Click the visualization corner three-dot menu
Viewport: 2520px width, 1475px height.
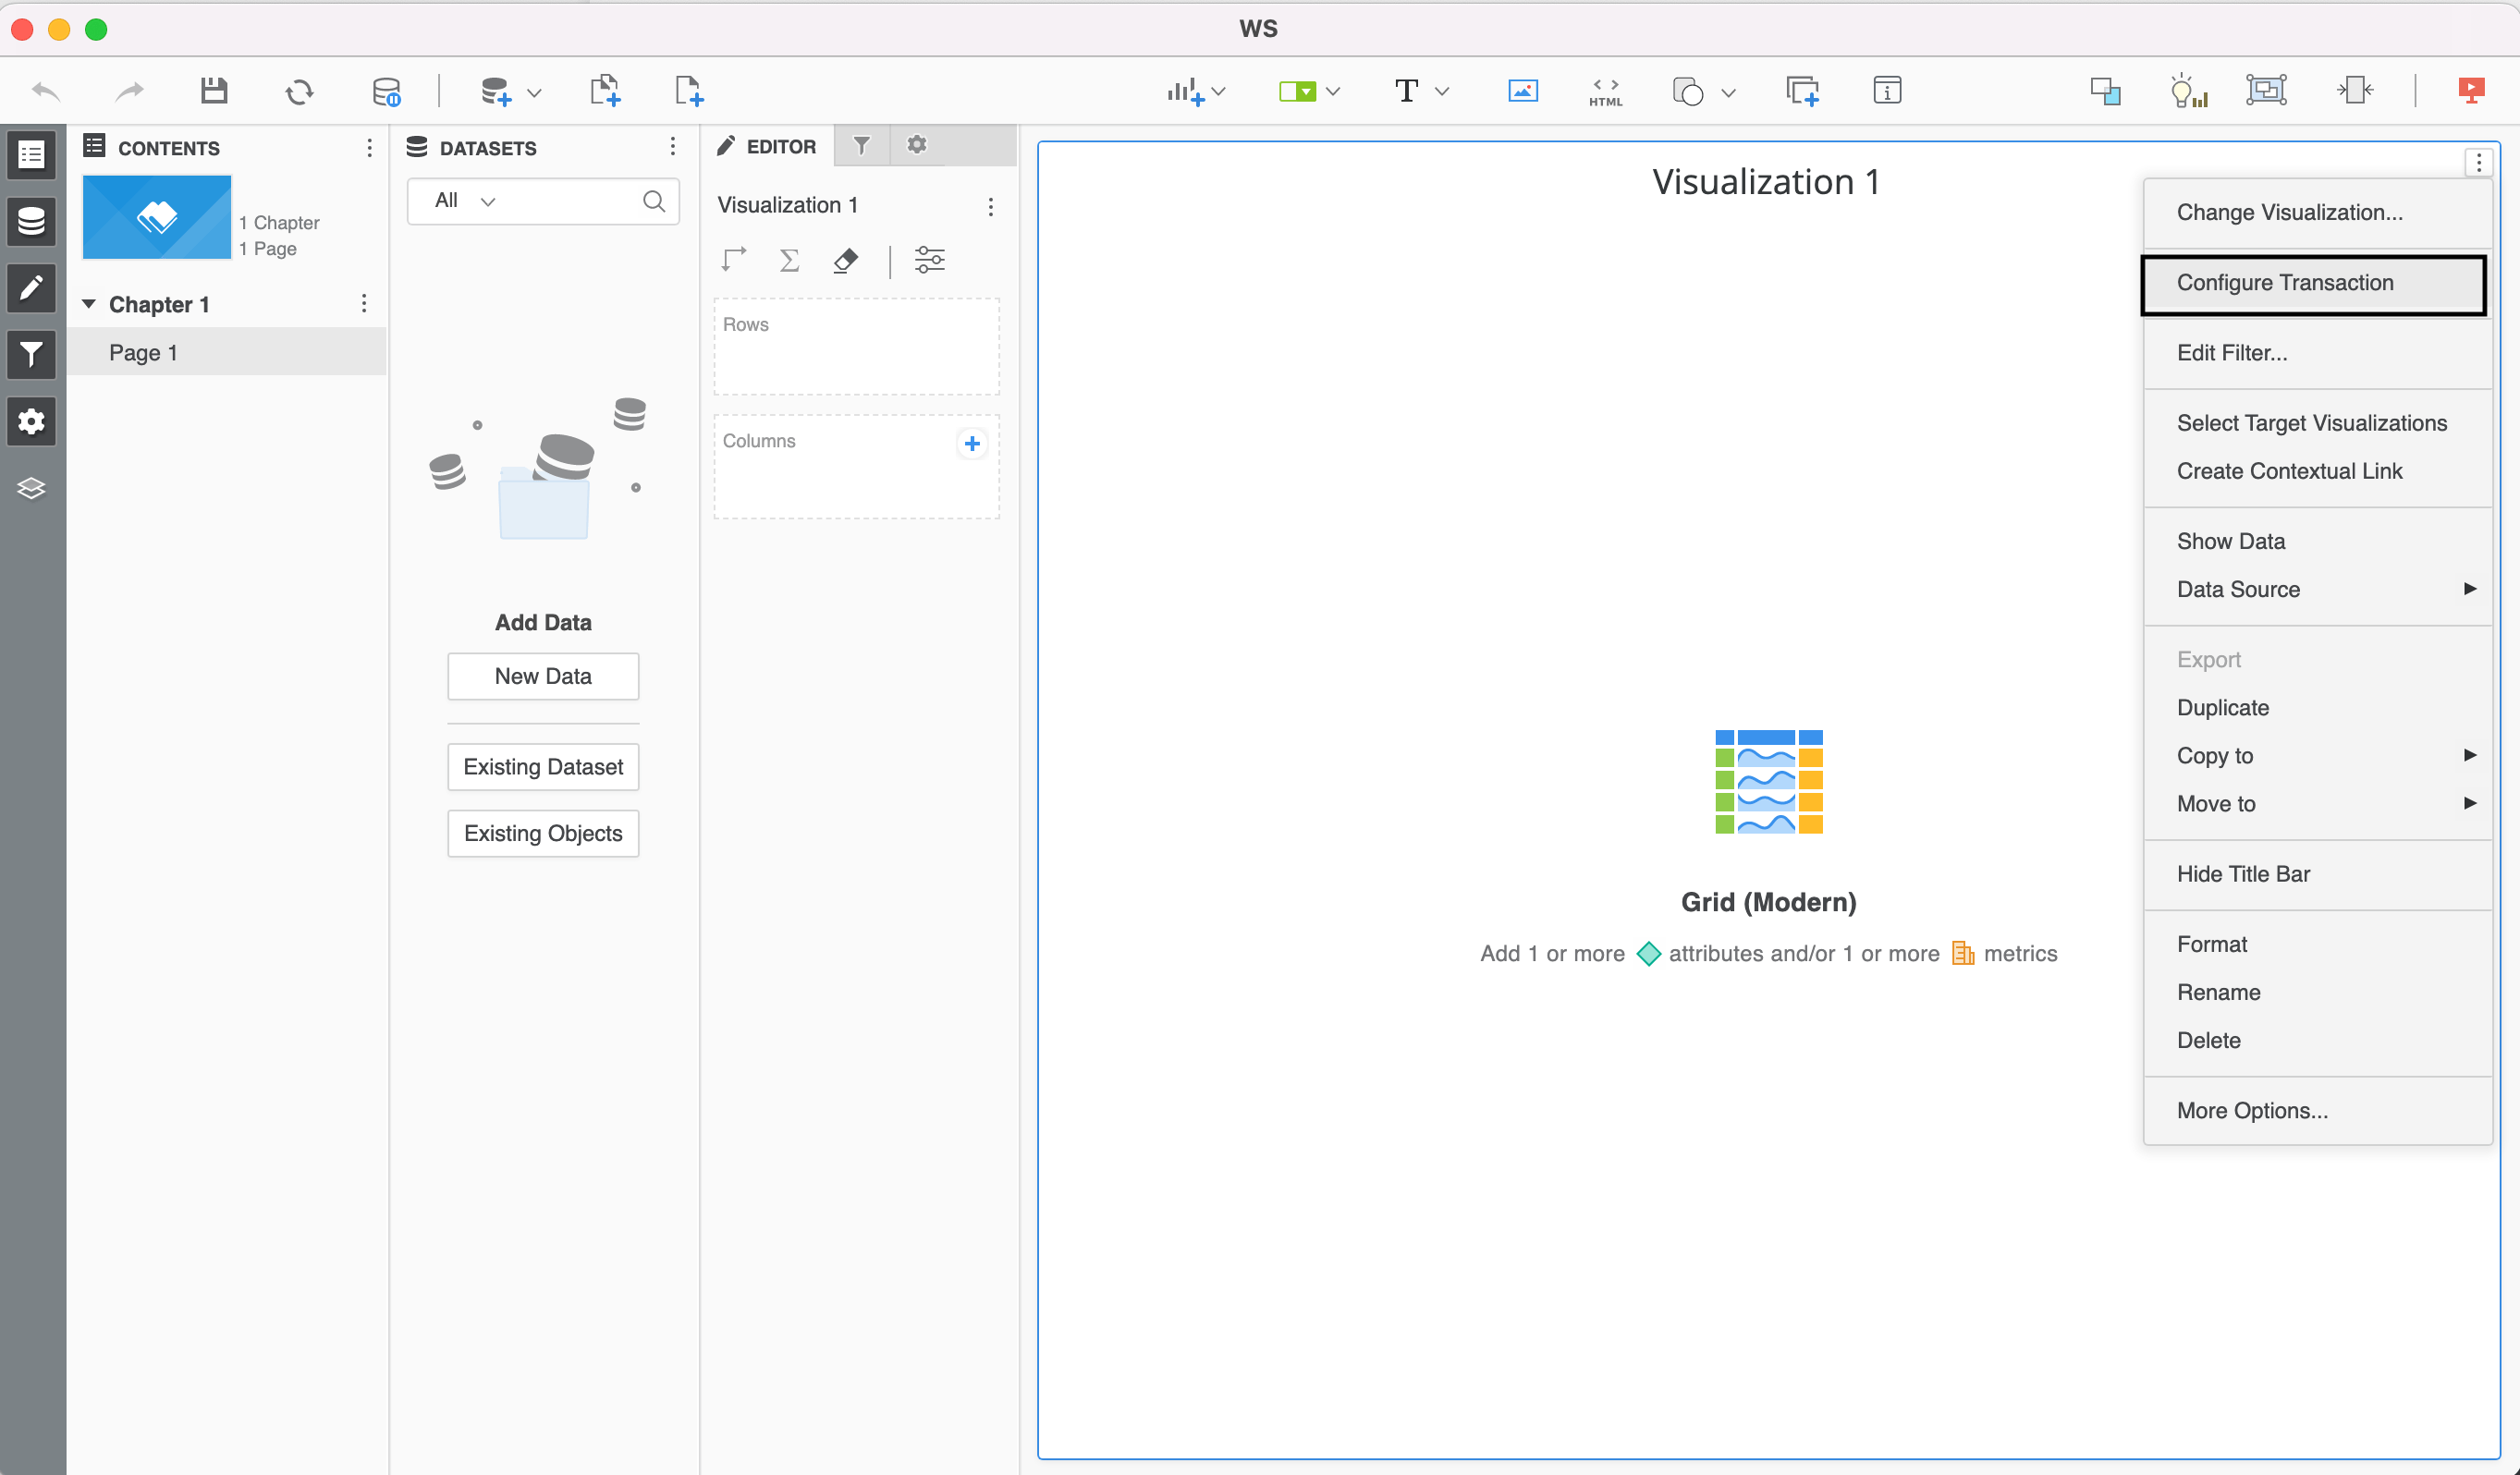[x=2478, y=162]
